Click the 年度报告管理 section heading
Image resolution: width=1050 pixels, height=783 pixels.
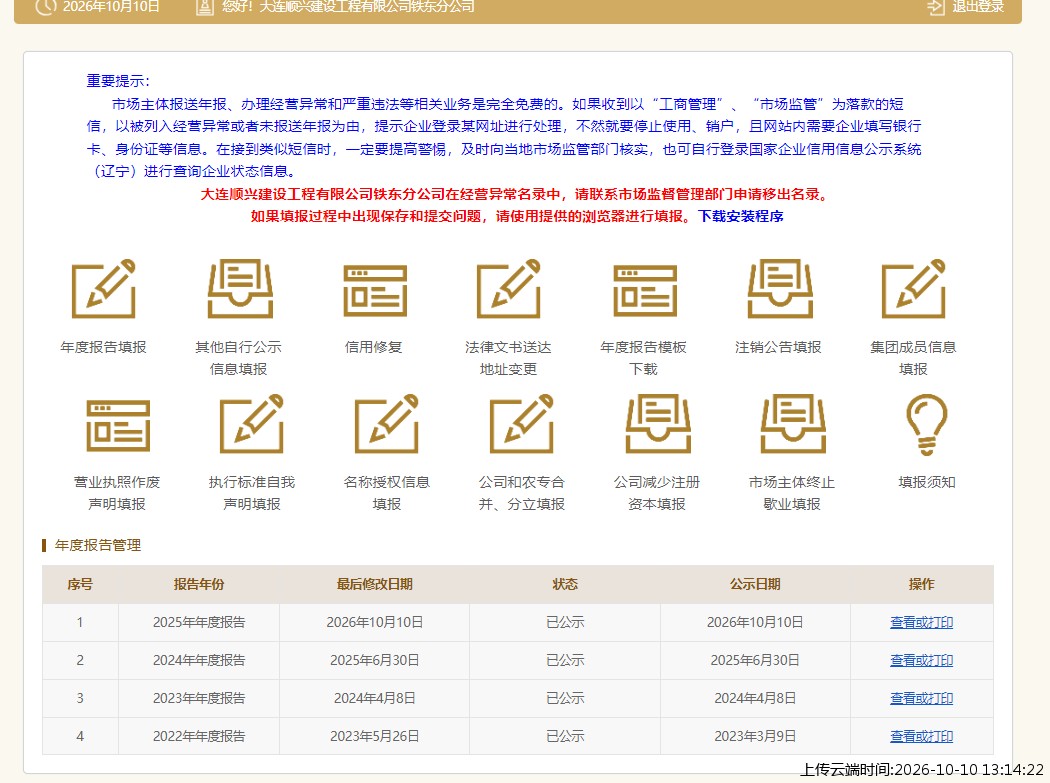[x=98, y=545]
